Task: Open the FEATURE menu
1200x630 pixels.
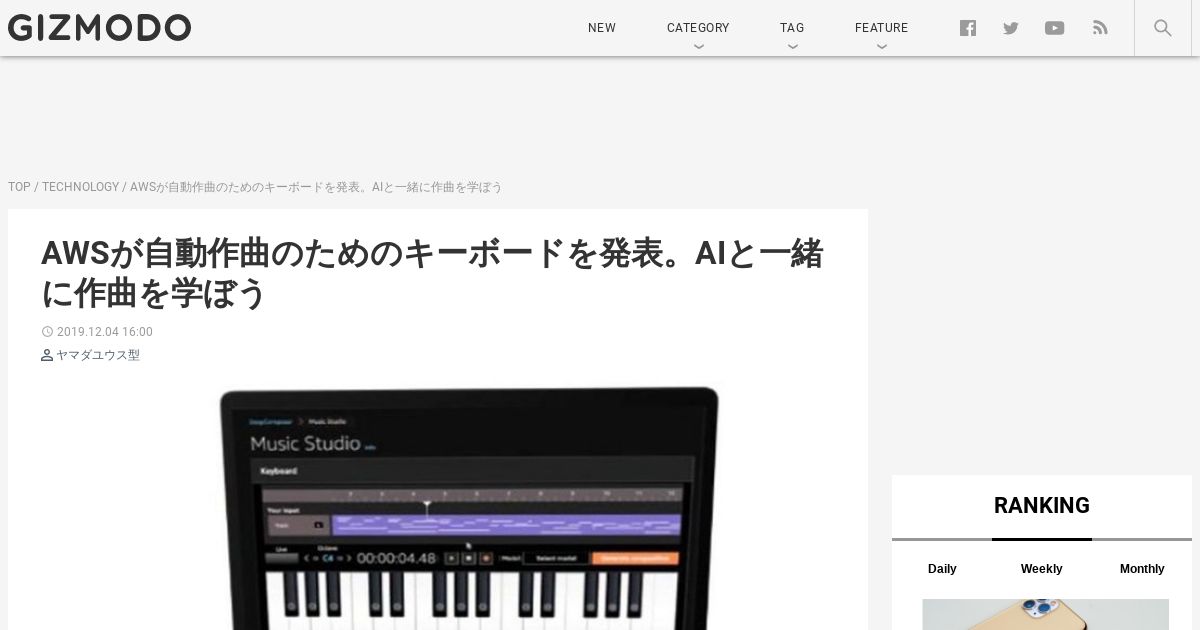Action: click(x=881, y=28)
